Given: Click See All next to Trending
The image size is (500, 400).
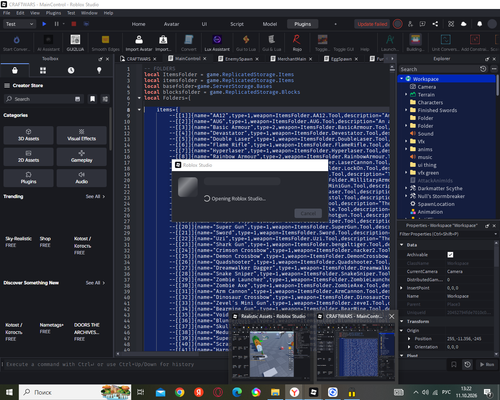Looking at the screenshot, I should click(95, 197).
